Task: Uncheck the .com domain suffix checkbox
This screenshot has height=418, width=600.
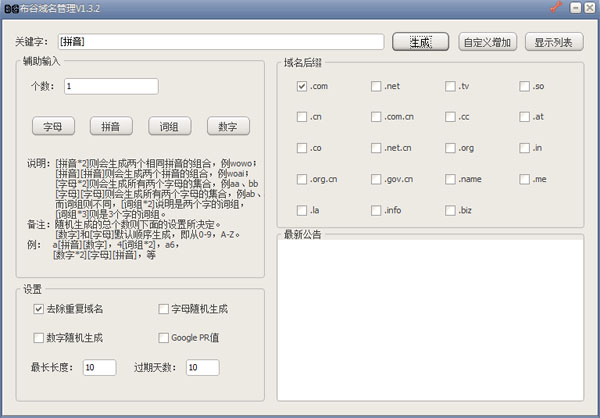Action: pos(302,87)
